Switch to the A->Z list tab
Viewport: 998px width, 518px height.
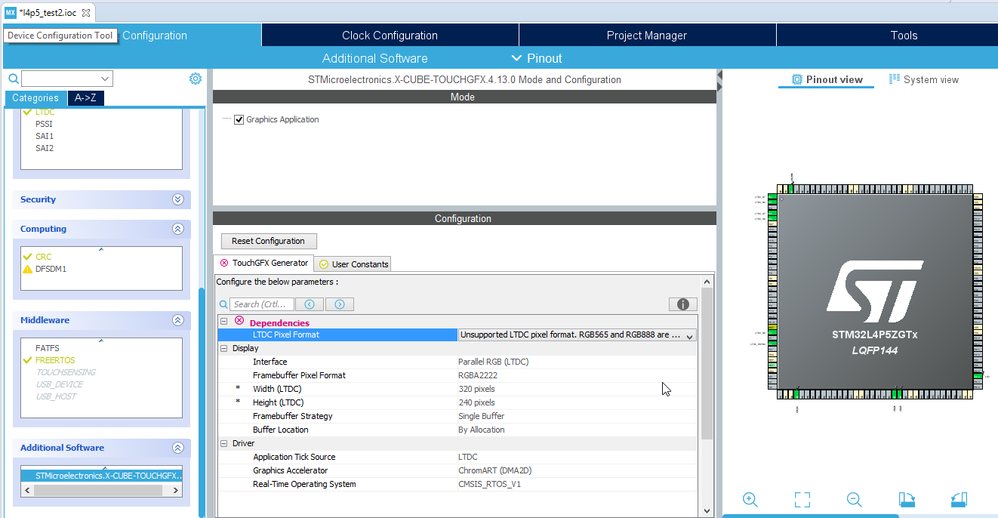[x=85, y=98]
